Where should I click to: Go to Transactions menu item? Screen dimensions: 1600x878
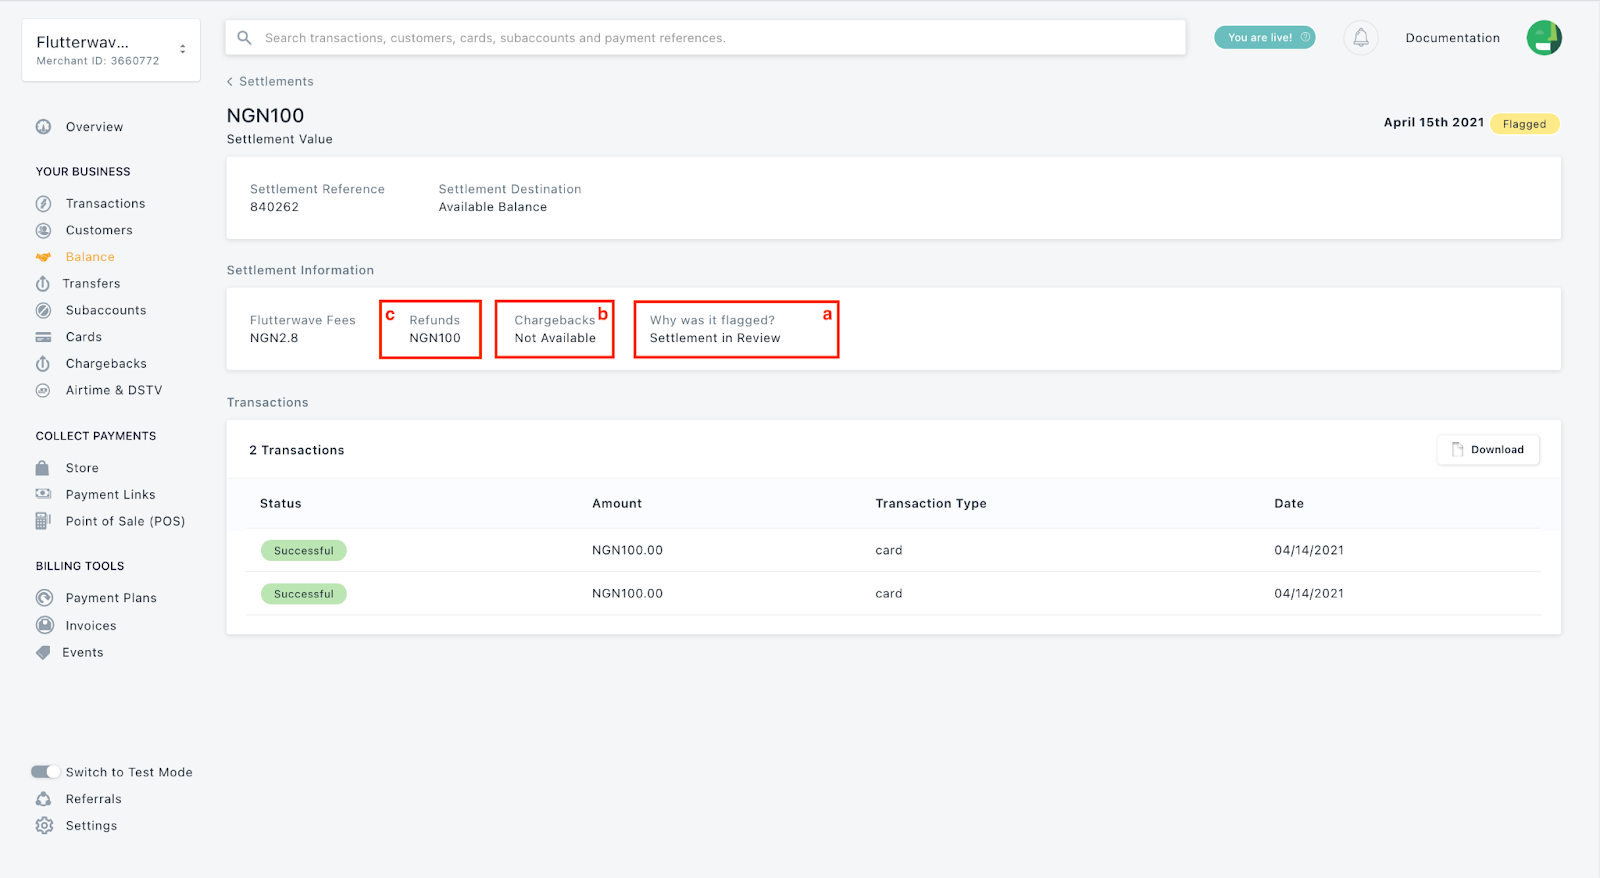[x=106, y=204]
